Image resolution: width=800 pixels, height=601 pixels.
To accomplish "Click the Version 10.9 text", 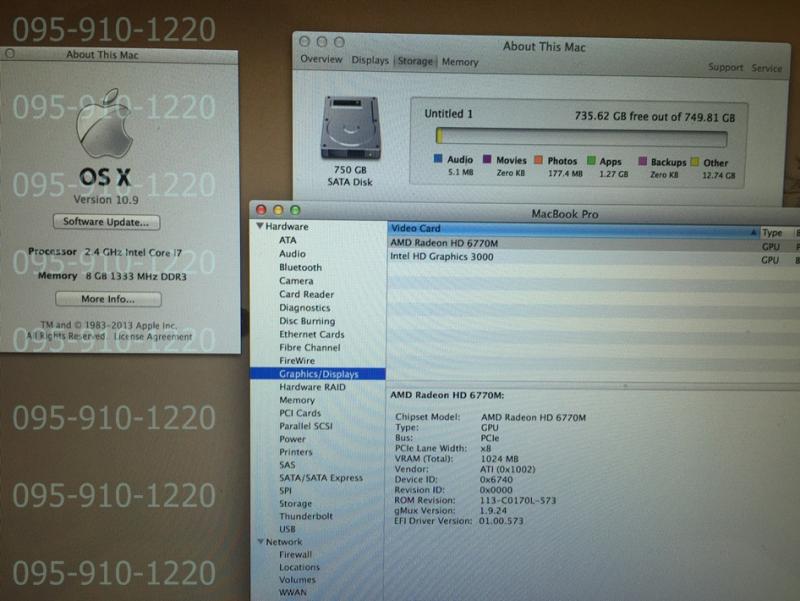I will [106, 199].
